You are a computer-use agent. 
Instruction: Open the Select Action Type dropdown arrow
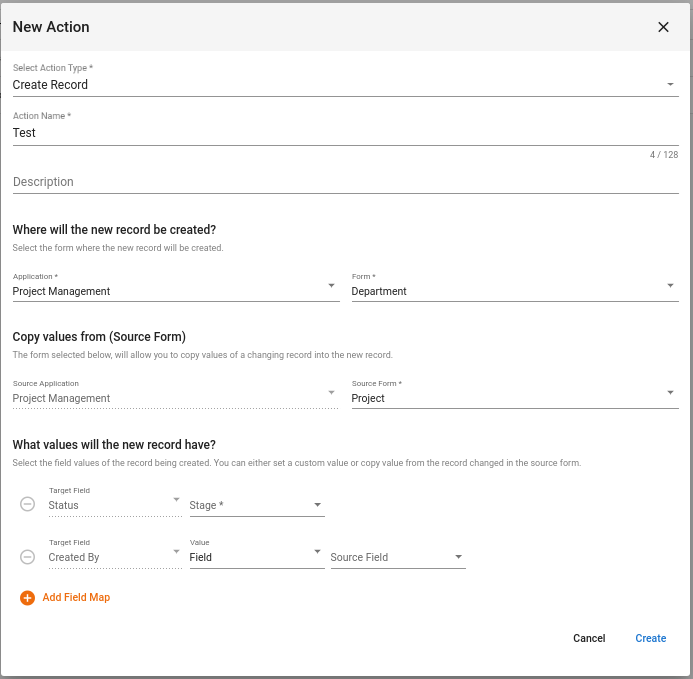pos(670,84)
